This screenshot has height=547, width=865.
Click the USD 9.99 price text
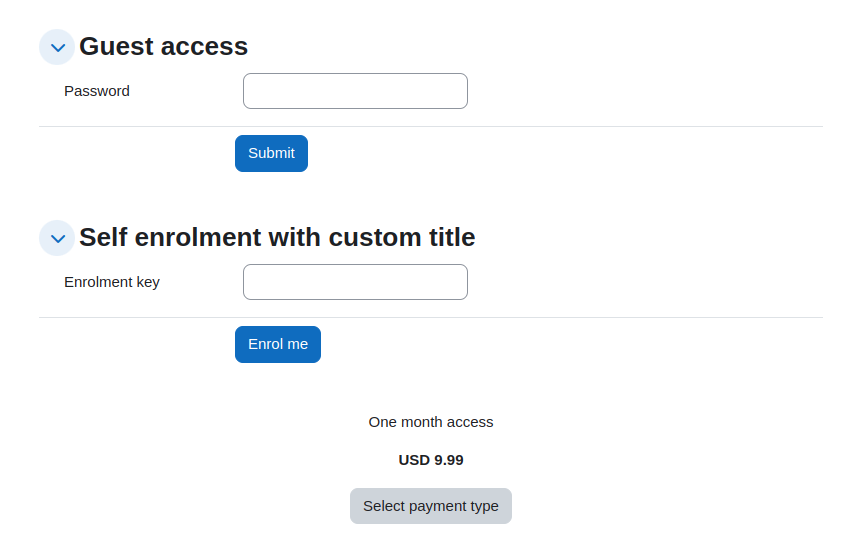click(431, 460)
